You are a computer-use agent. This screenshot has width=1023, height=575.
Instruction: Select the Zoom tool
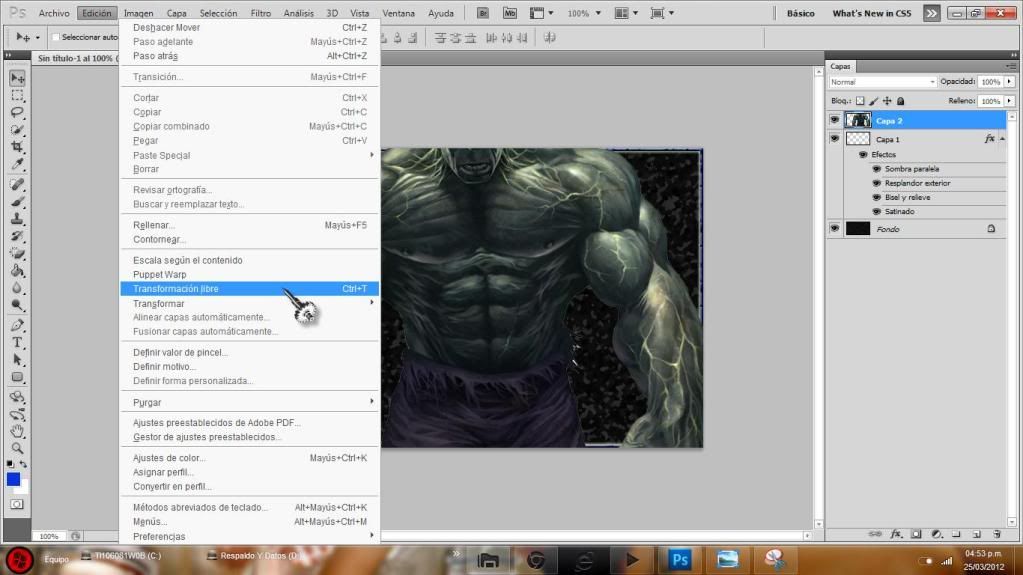[x=18, y=448]
